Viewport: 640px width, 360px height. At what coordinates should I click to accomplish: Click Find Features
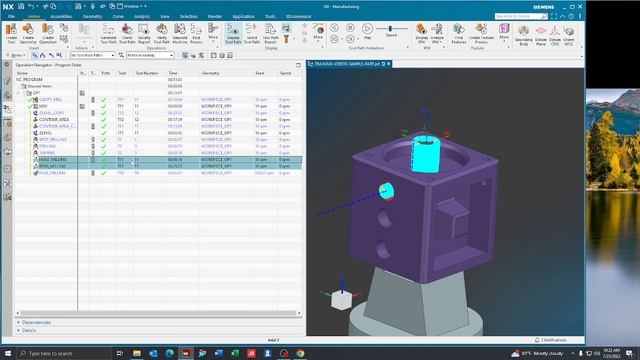tap(459, 33)
